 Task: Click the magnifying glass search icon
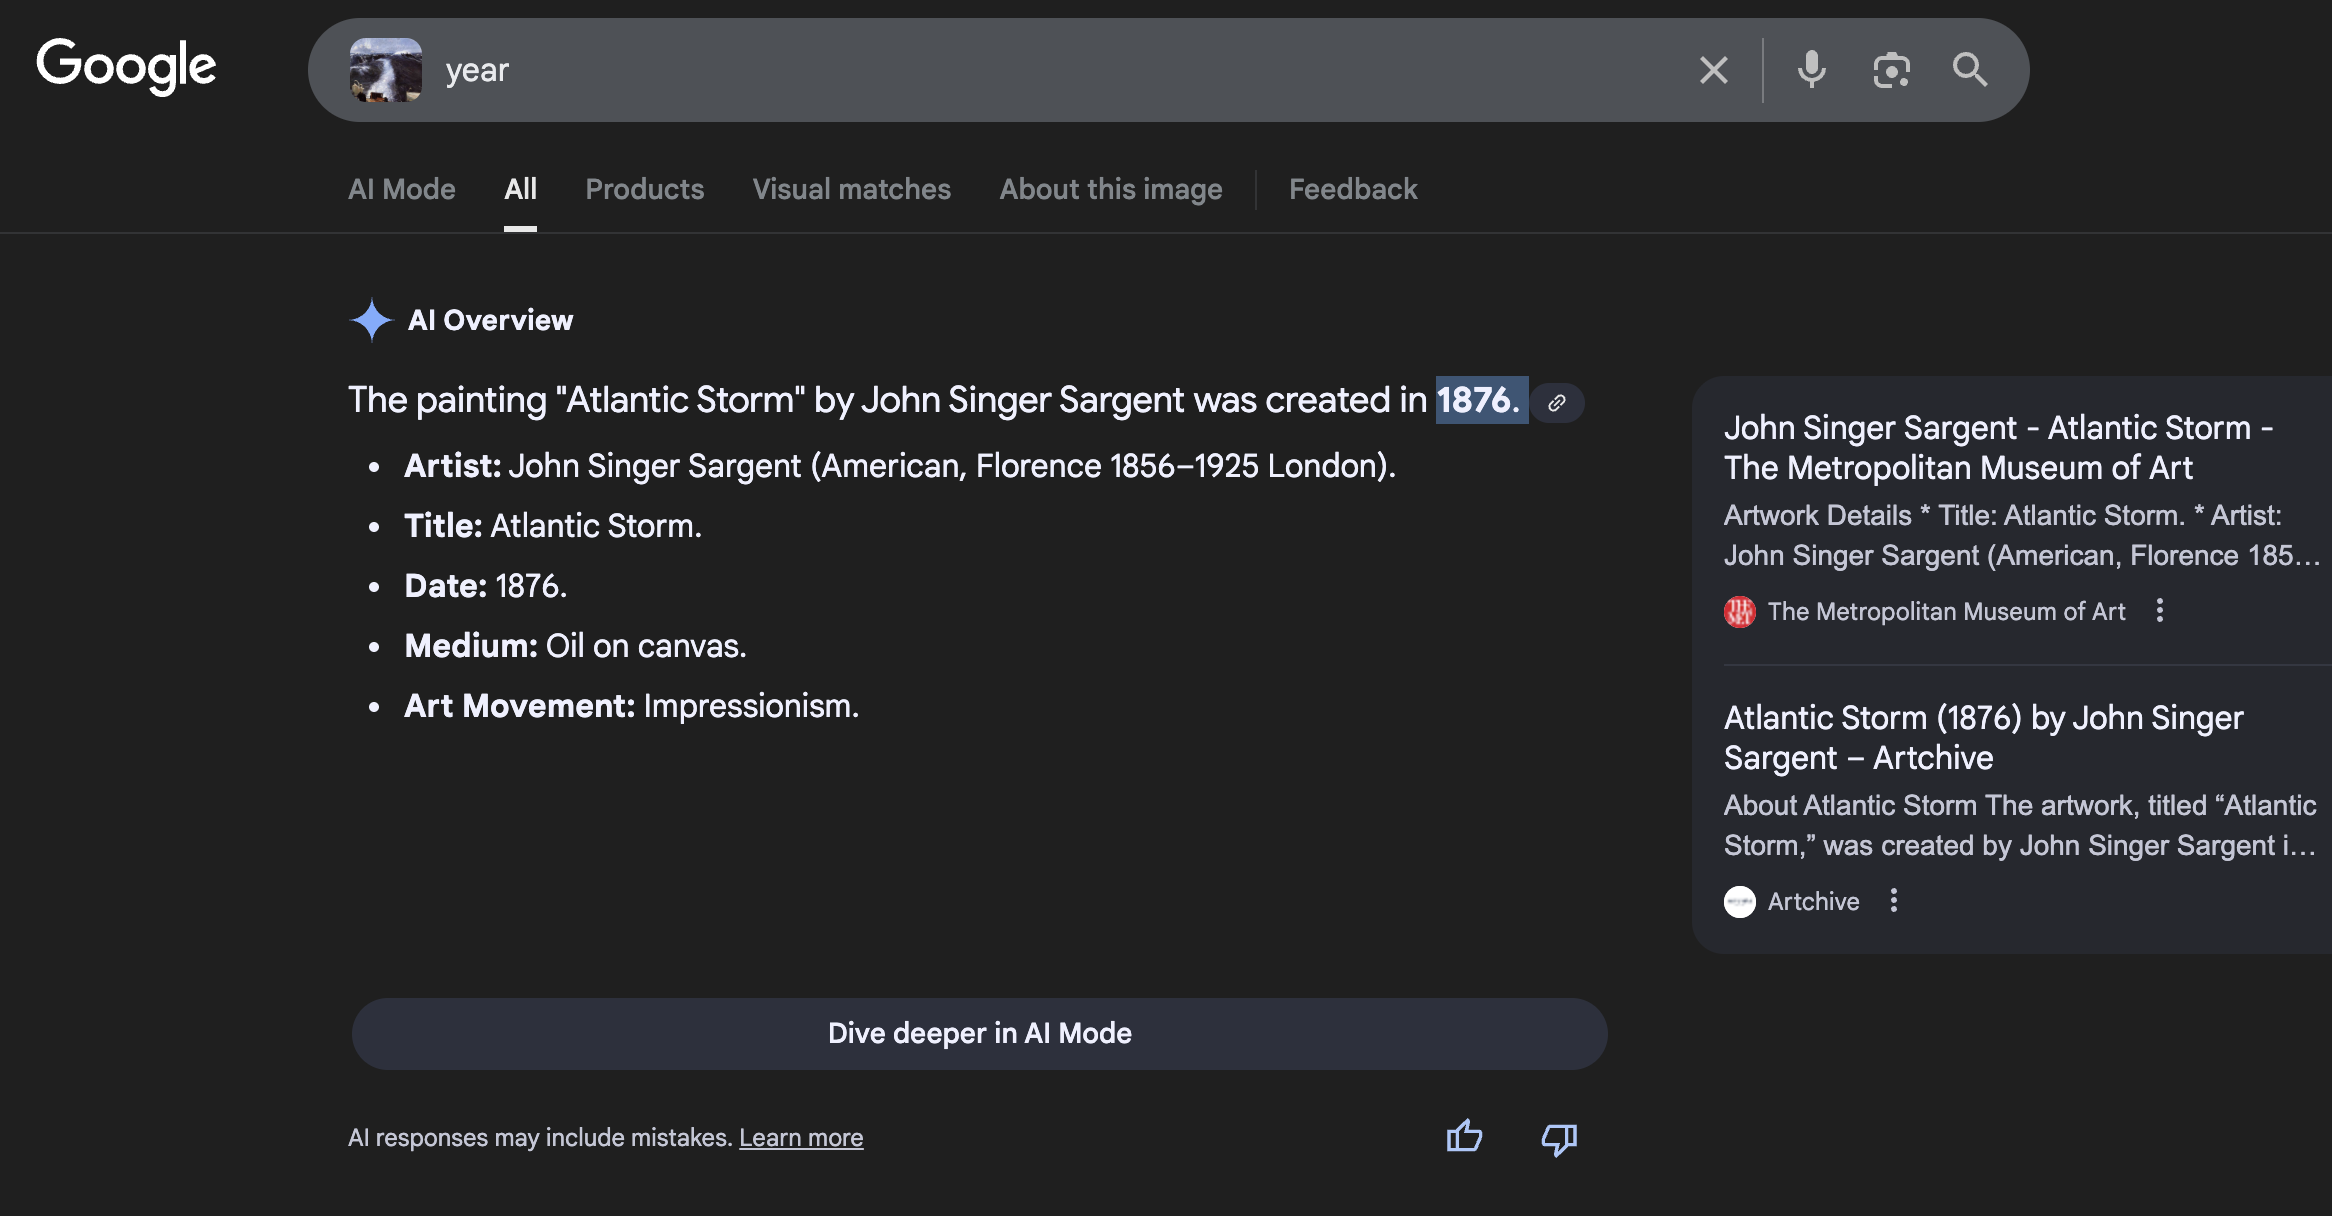[x=1969, y=70]
